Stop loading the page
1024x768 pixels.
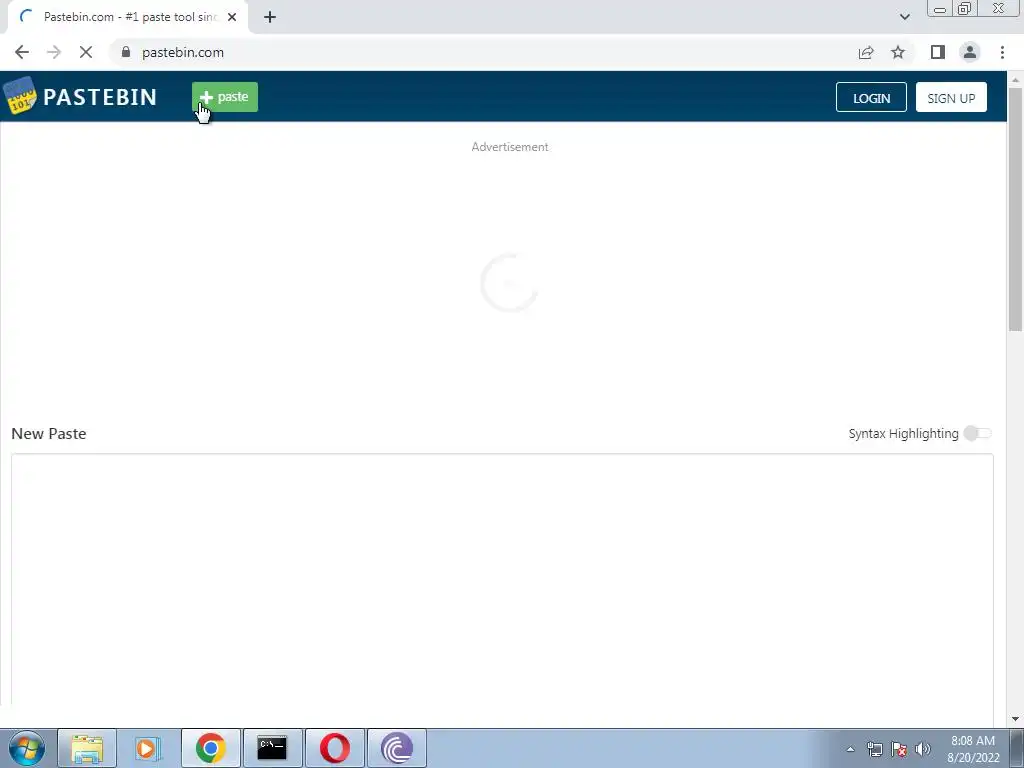pyautogui.click(x=86, y=52)
